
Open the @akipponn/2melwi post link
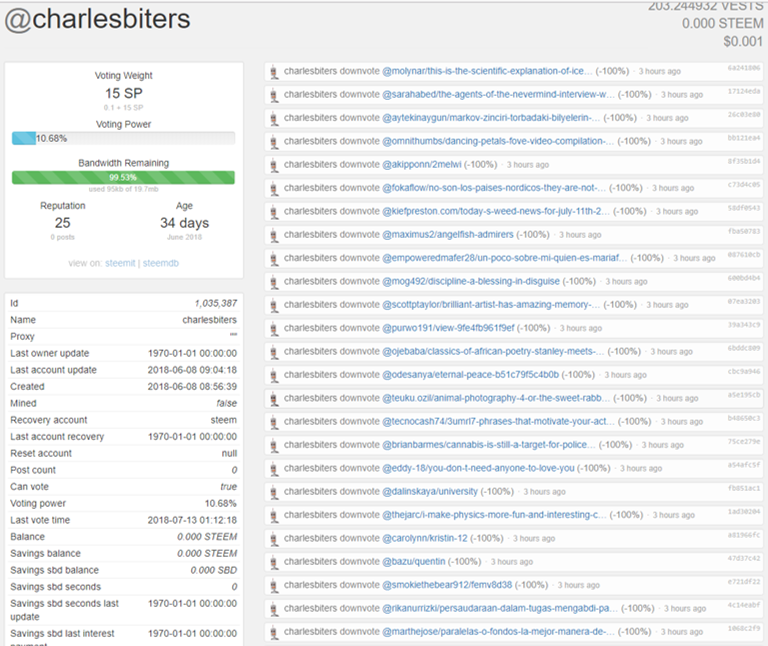422,165
